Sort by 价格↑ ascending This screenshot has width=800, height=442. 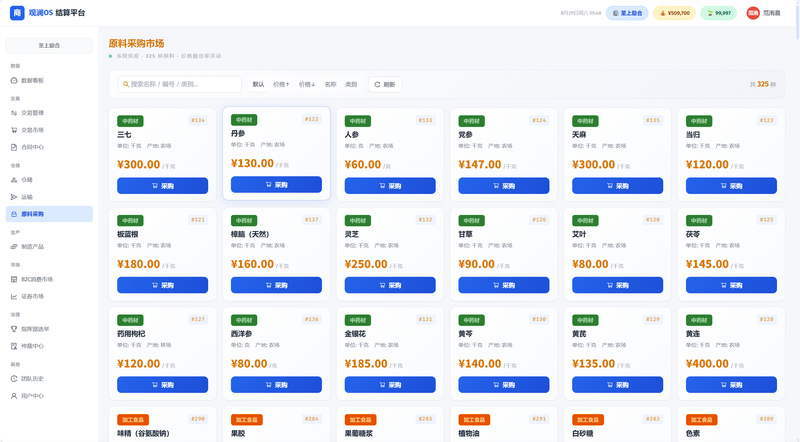click(x=281, y=84)
